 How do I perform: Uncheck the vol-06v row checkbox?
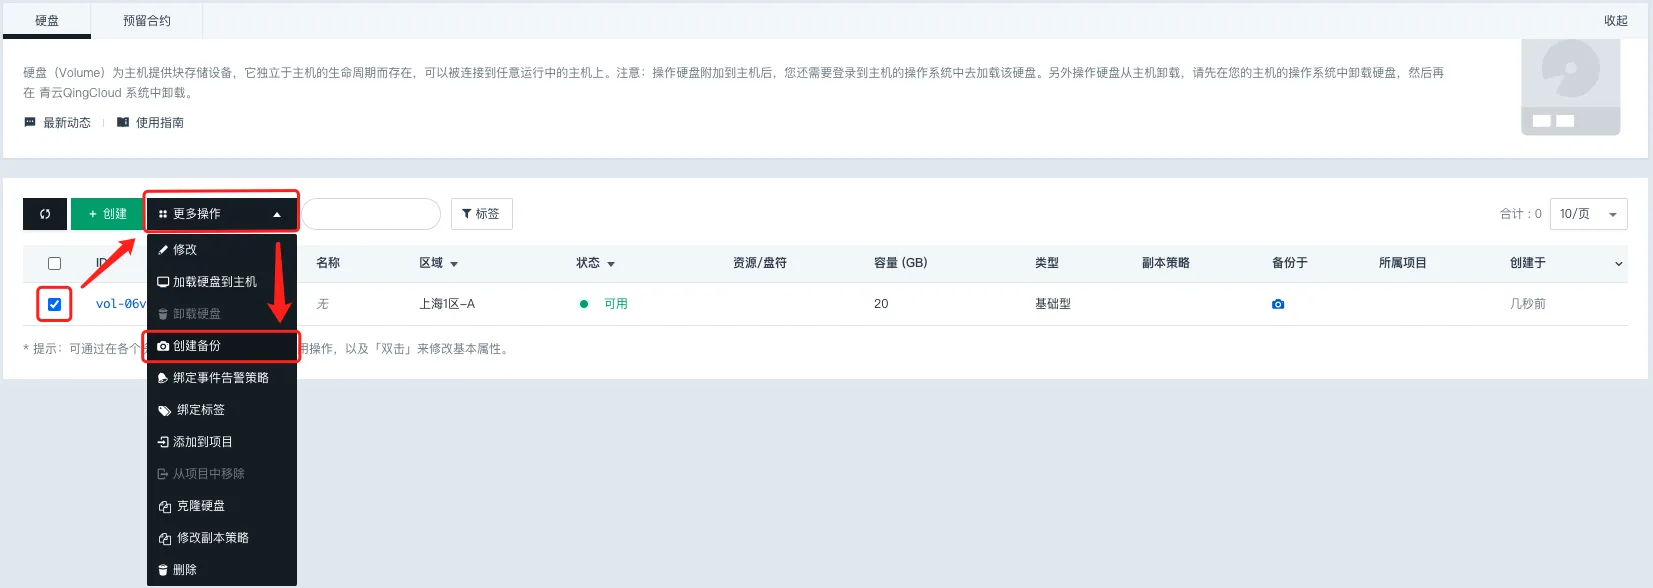(55, 304)
